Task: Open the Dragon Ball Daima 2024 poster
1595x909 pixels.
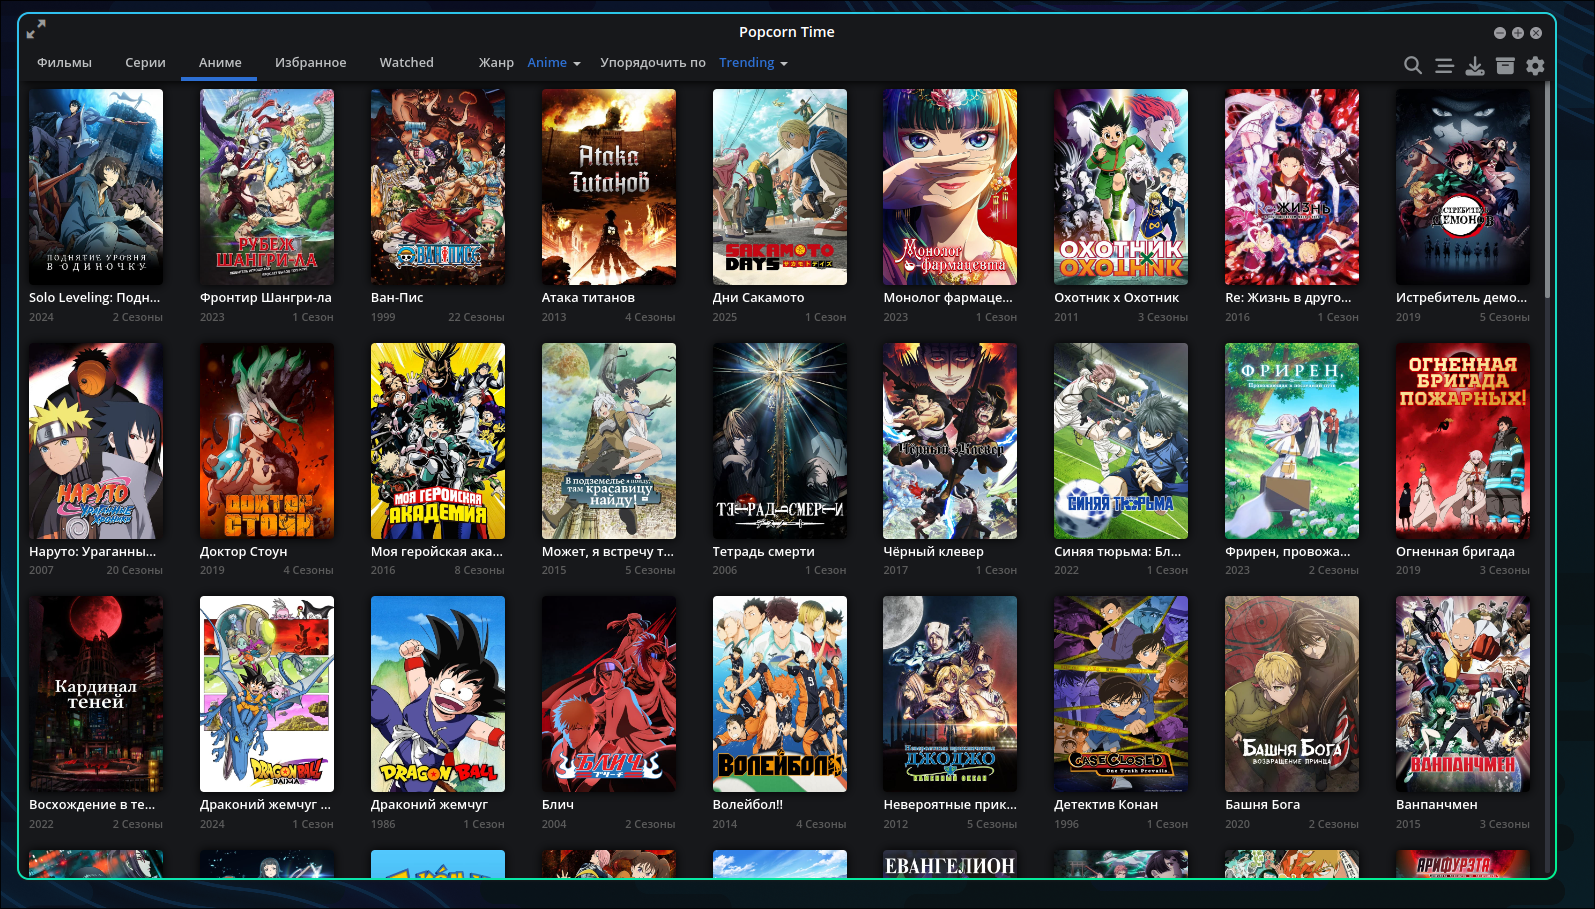Action: coord(267,694)
